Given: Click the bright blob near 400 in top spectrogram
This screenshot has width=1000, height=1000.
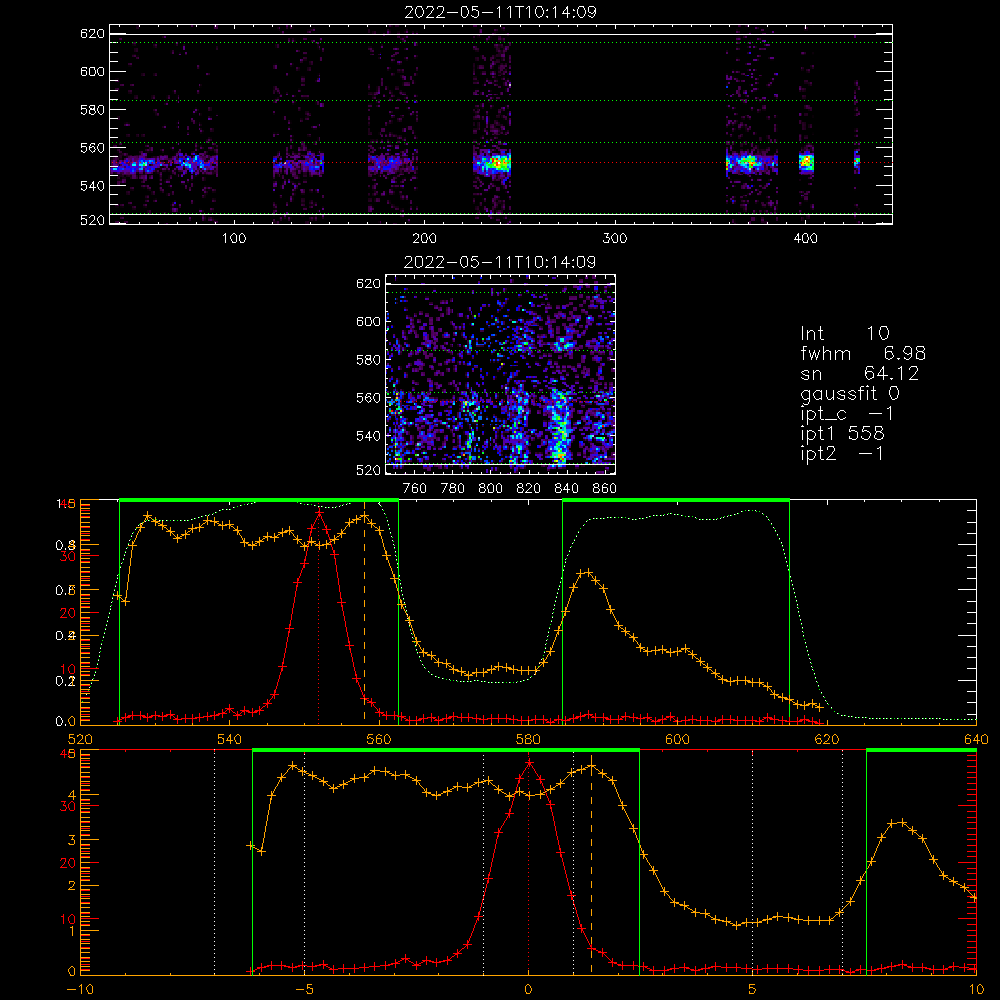Looking at the screenshot, I should pos(807,162).
